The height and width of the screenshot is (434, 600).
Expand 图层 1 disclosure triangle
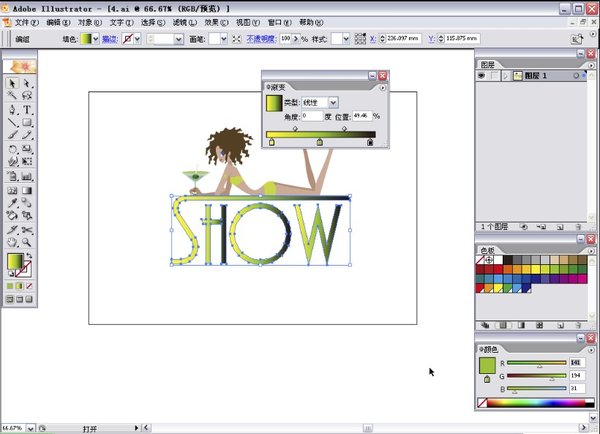[505, 76]
